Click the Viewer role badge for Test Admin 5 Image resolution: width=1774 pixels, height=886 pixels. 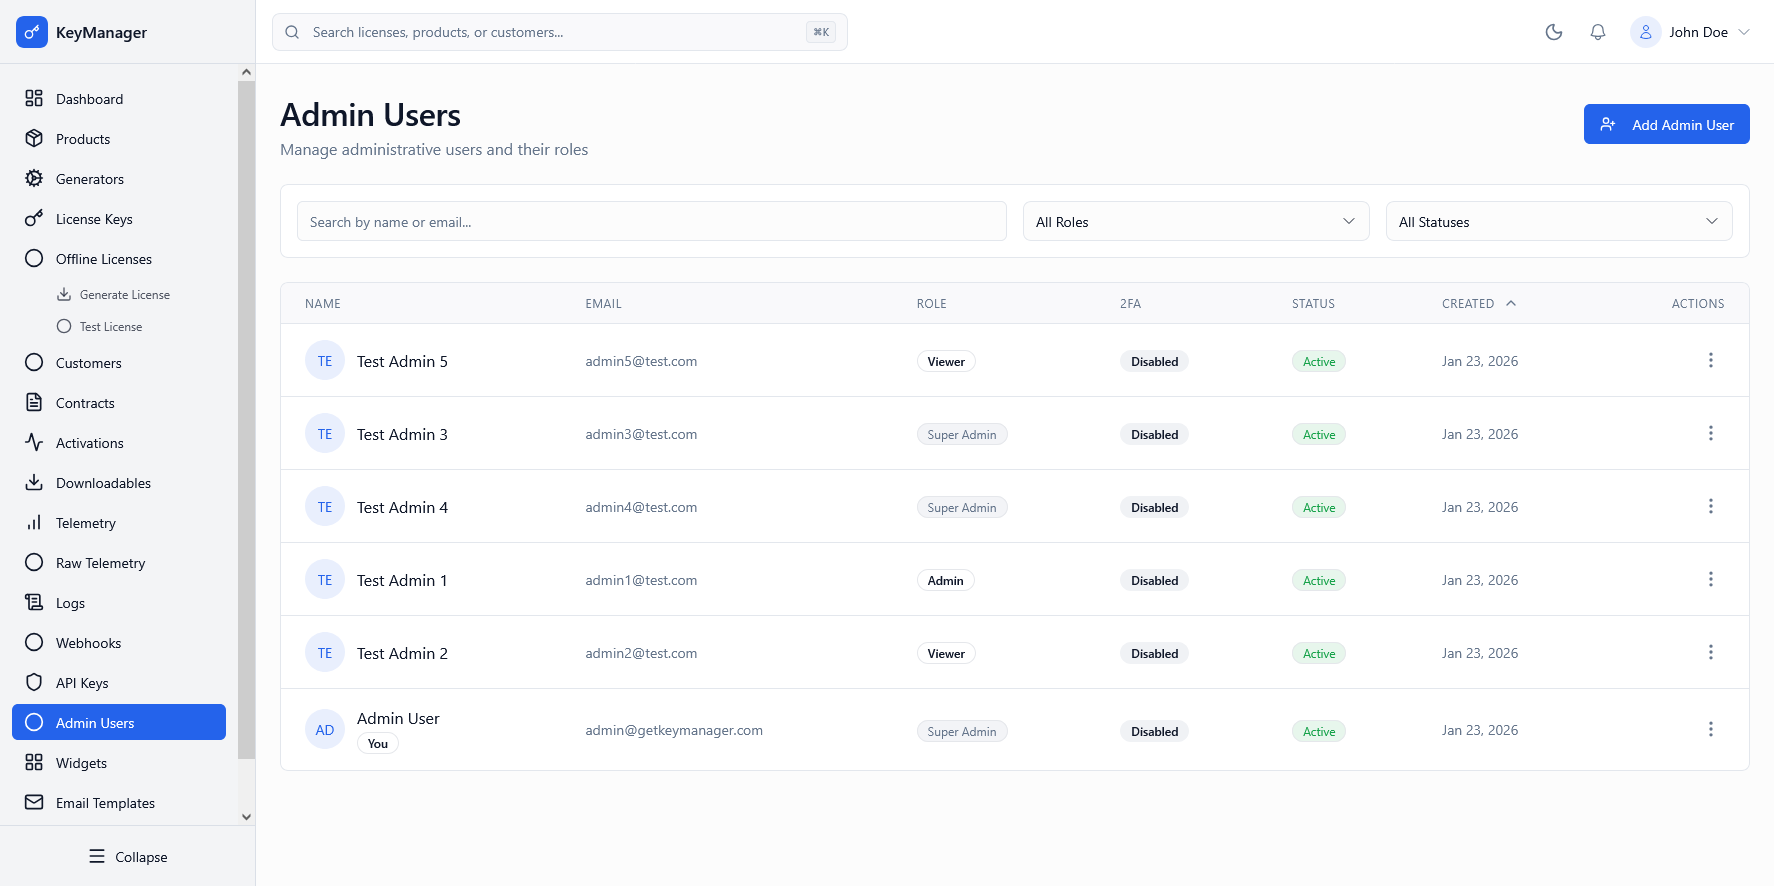click(x=946, y=361)
